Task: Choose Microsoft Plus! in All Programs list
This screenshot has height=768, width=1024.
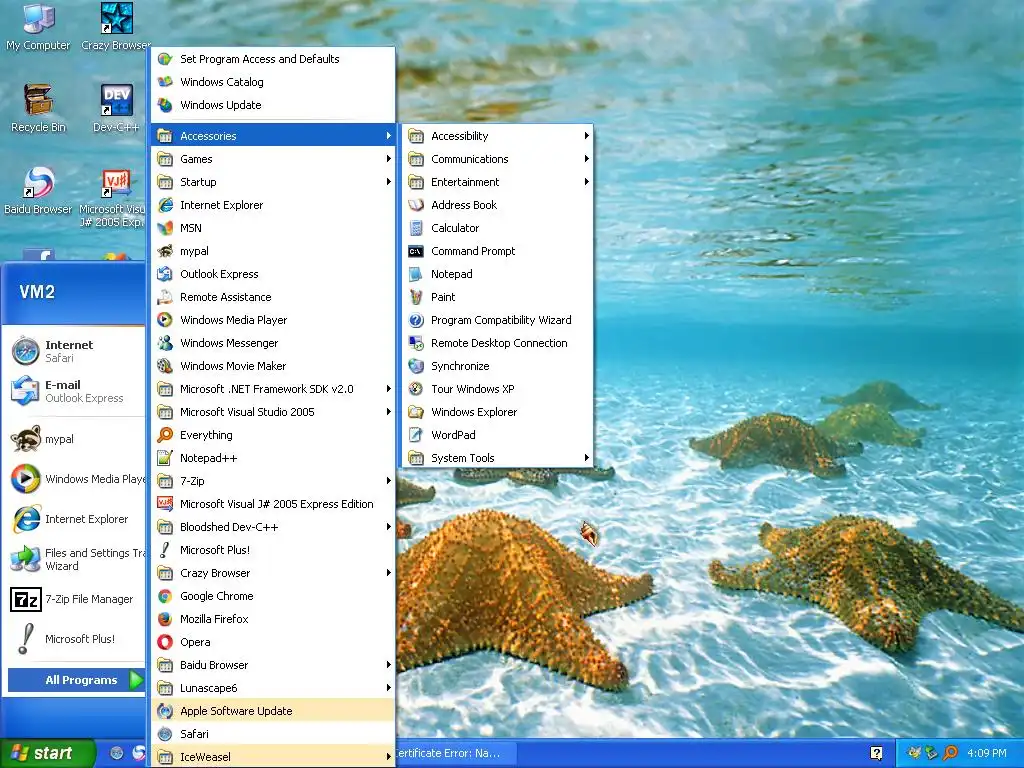Action: [274, 550]
